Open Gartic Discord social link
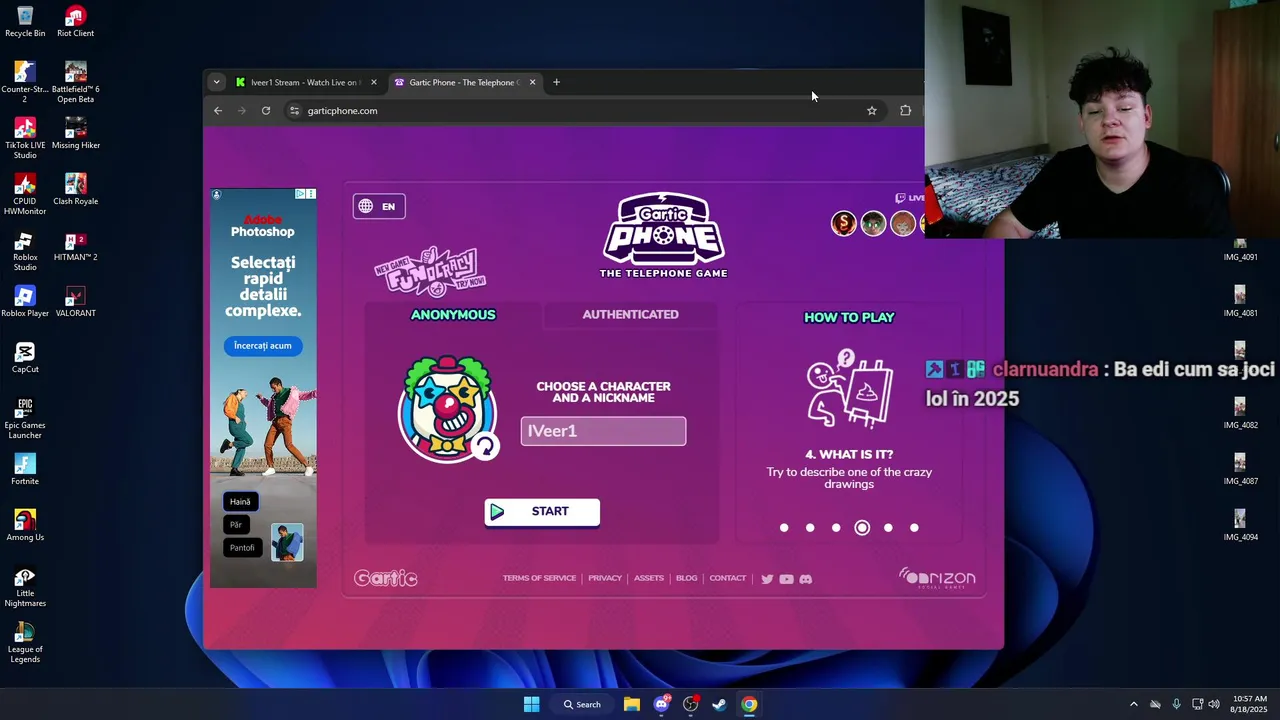The width and height of the screenshot is (1280, 720). pyautogui.click(x=806, y=579)
